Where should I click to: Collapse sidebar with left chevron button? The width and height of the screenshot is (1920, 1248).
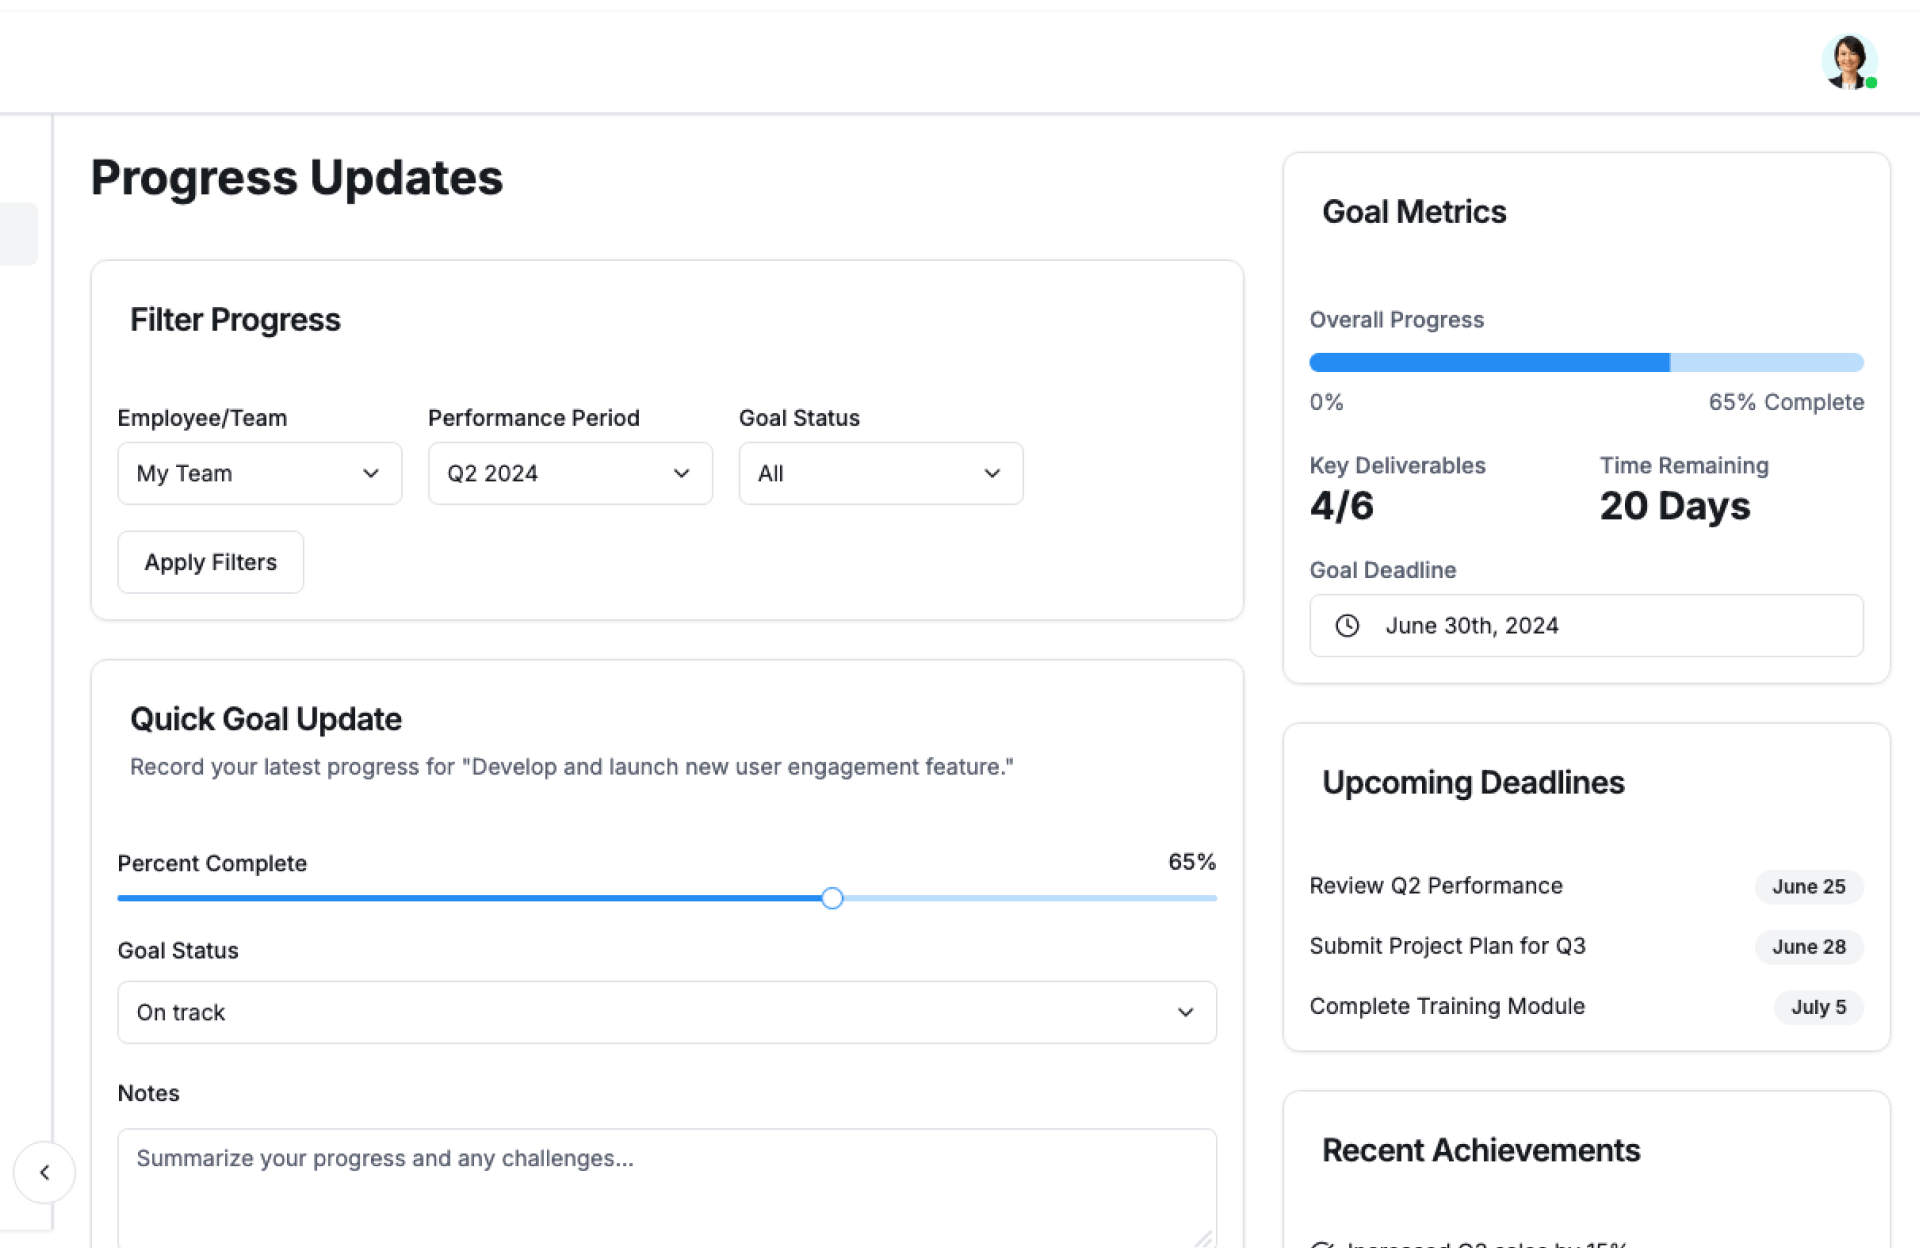(x=44, y=1172)
